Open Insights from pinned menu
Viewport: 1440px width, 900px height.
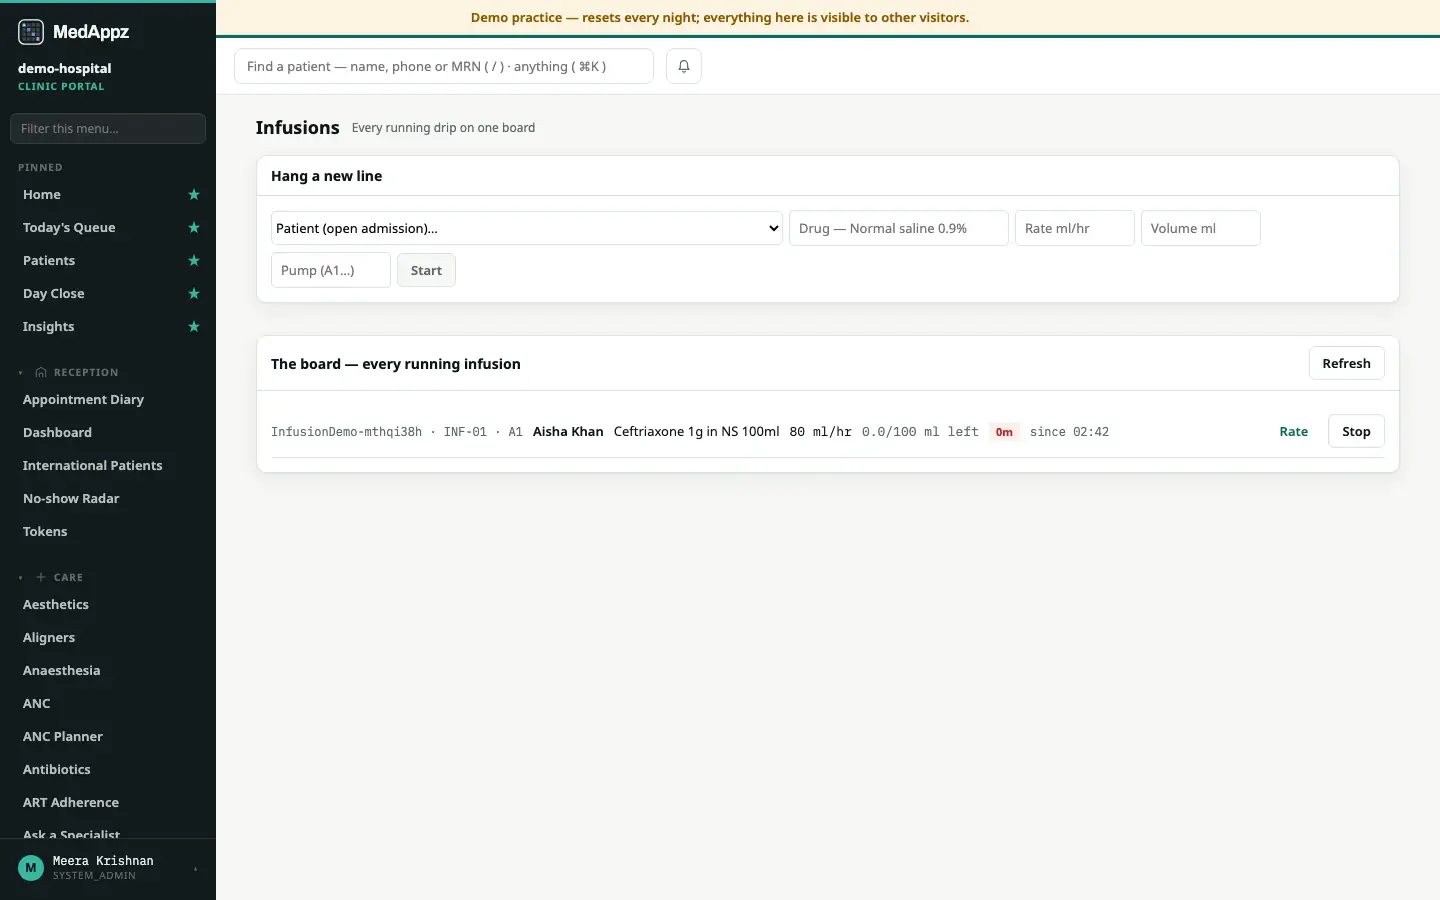click(x=48, y=327)
